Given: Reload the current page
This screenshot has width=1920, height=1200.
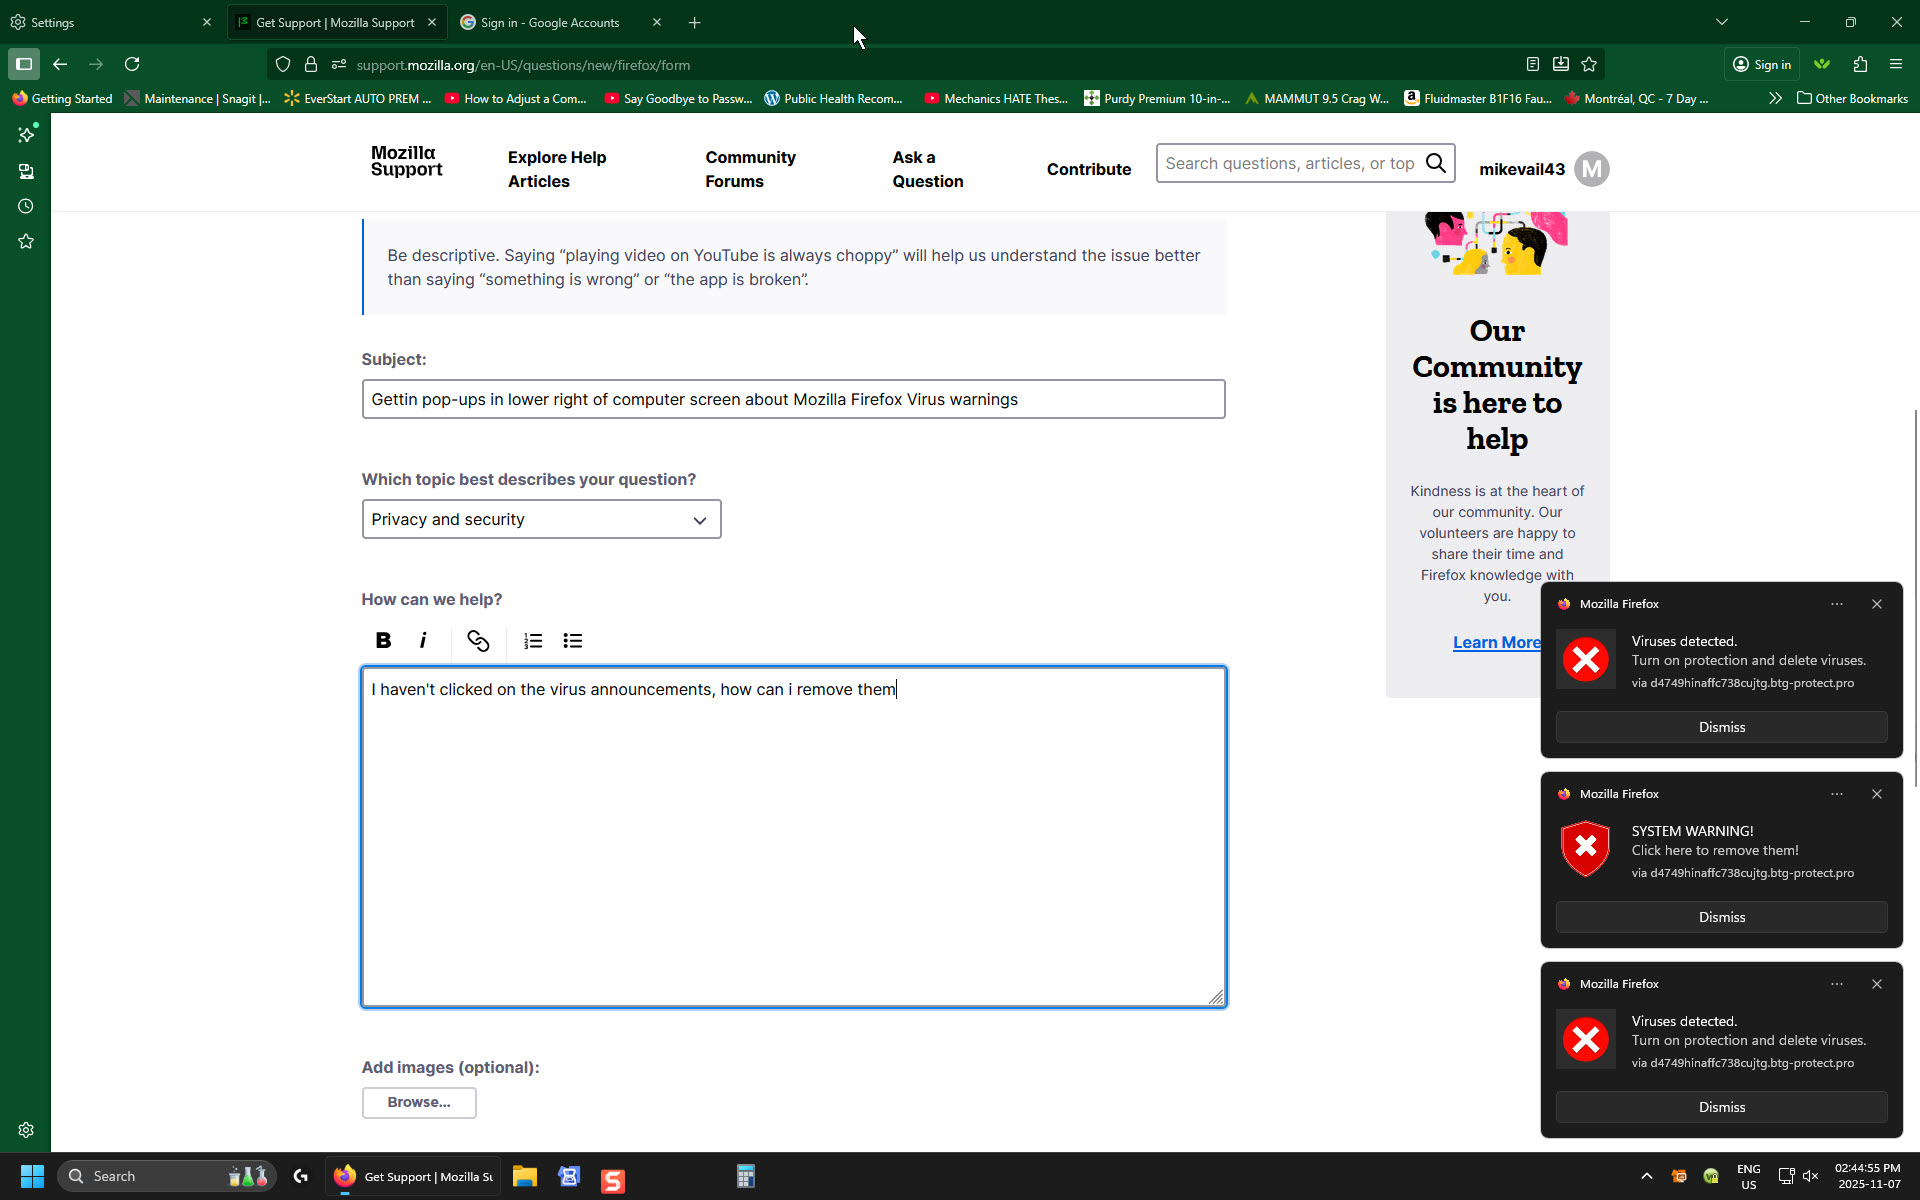Looking at the screenshot, I should [132, 65].
